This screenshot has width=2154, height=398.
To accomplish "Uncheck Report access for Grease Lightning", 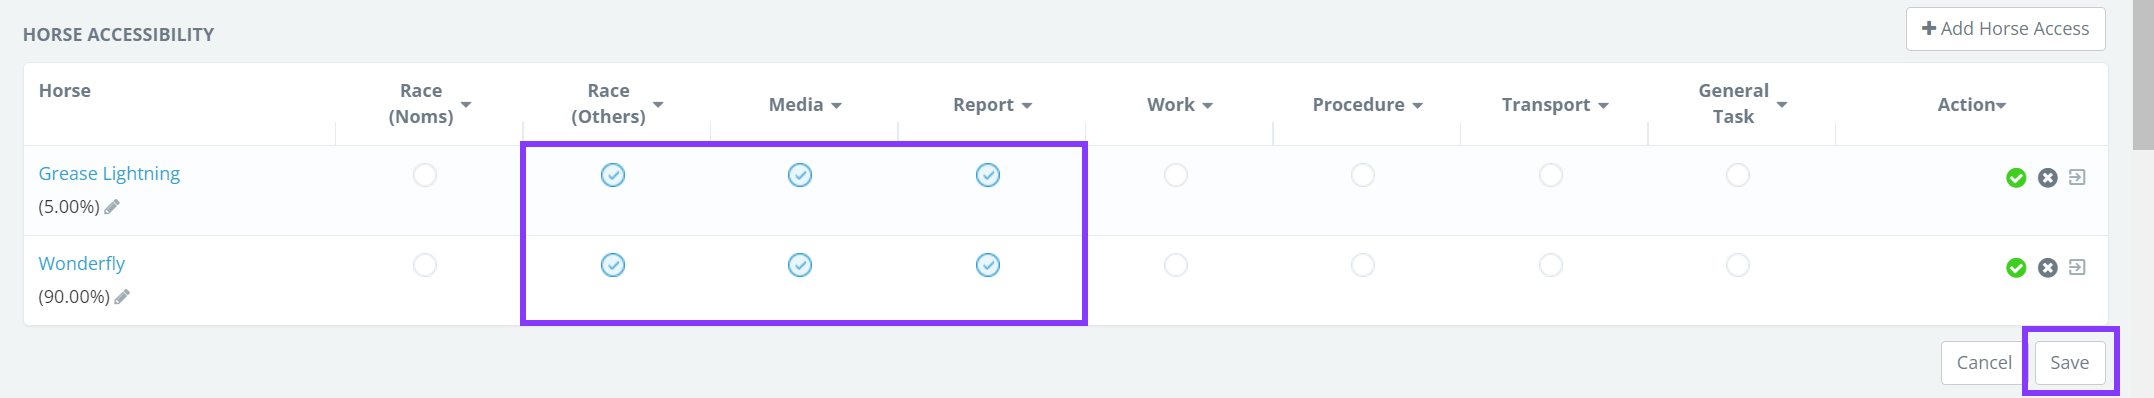I will pyautogui.click(x=988, y=175).
